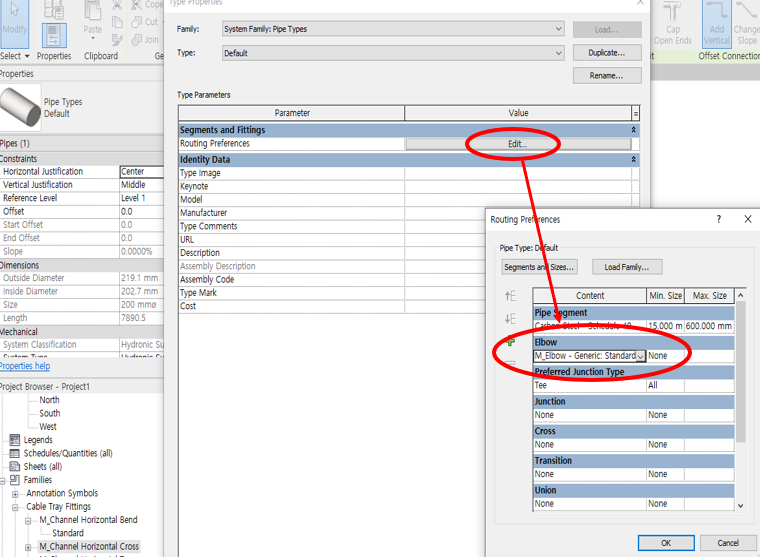Open the Family dropdown in Type Properties
760x559 pixels.
[x=558, y=29]
